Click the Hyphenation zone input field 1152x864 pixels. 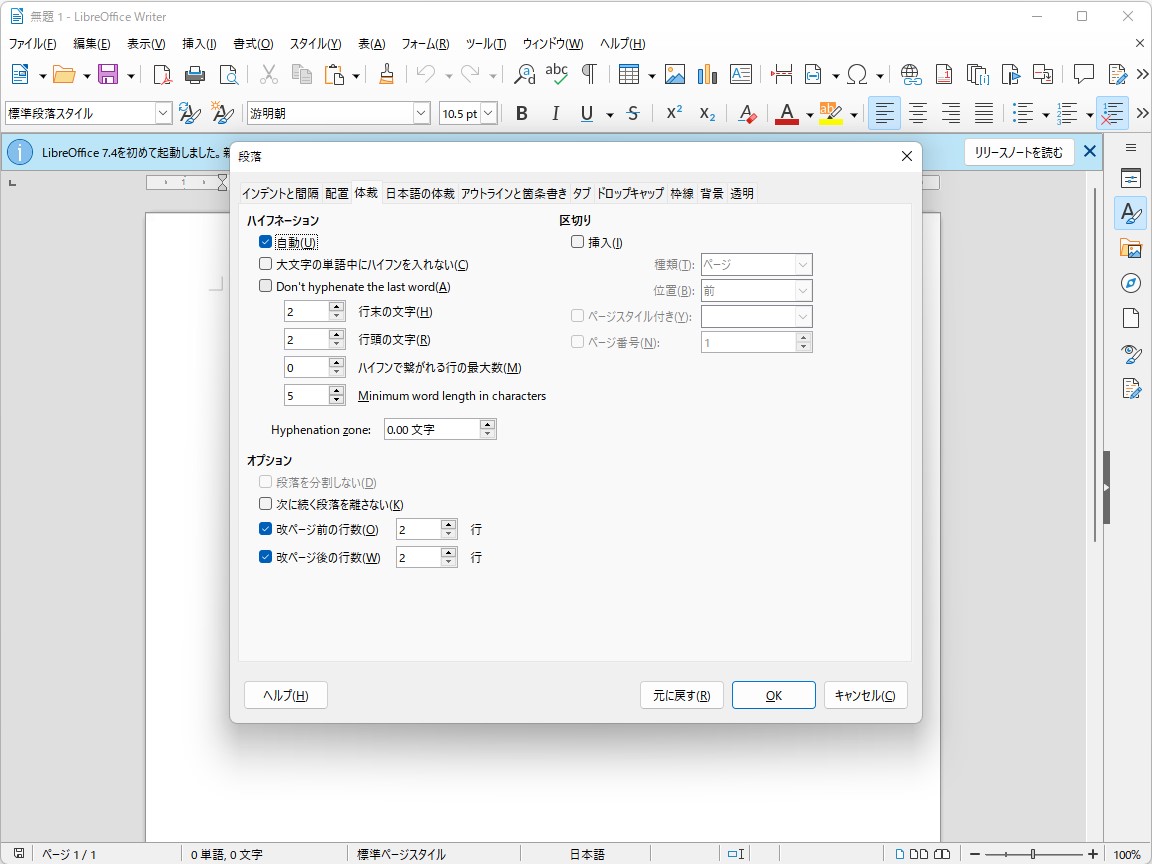click(432, 429)
